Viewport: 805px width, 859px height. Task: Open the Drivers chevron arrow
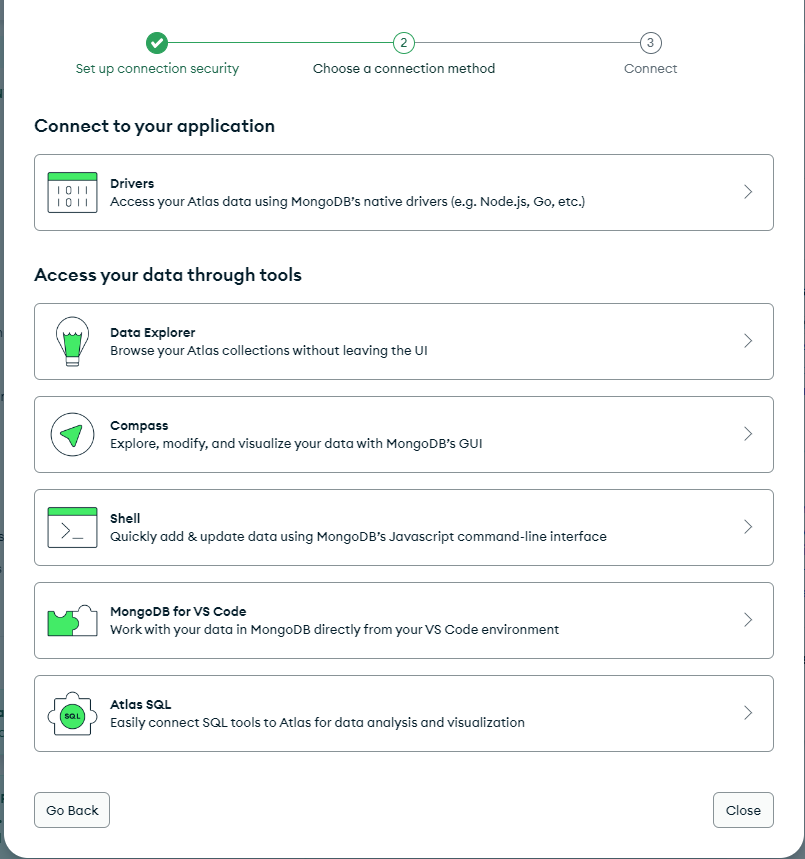click(748, 192)
